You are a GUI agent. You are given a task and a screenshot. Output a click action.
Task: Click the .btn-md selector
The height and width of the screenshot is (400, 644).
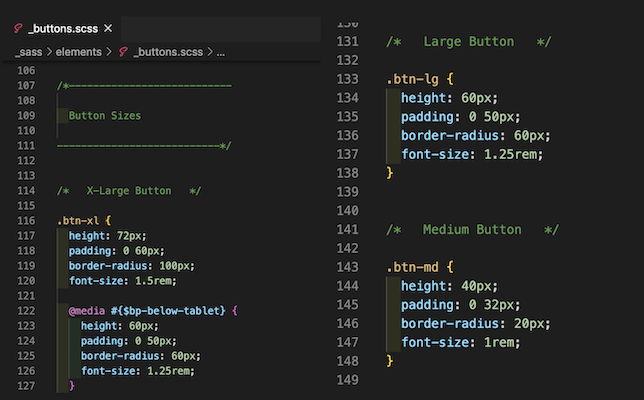coord(412,267)
